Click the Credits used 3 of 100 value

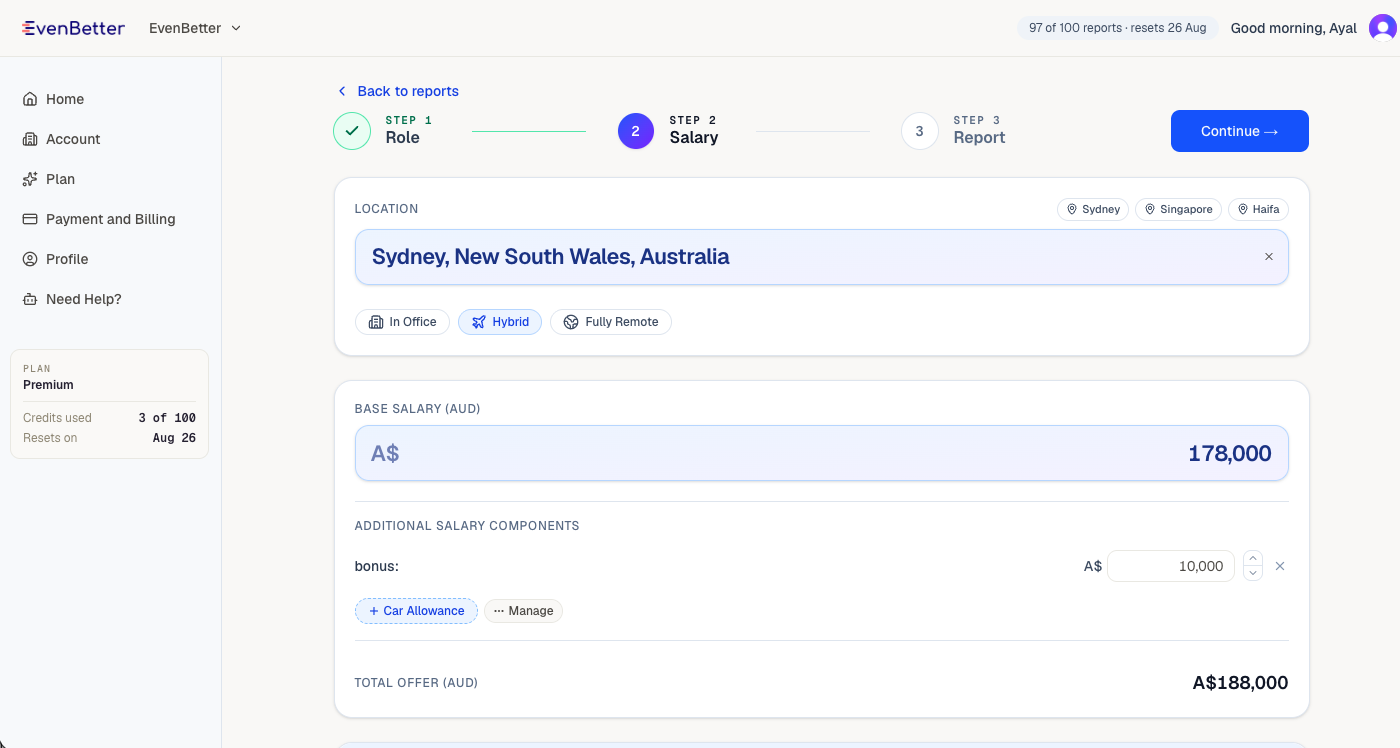pyautogui.click(x=167, y=418)
